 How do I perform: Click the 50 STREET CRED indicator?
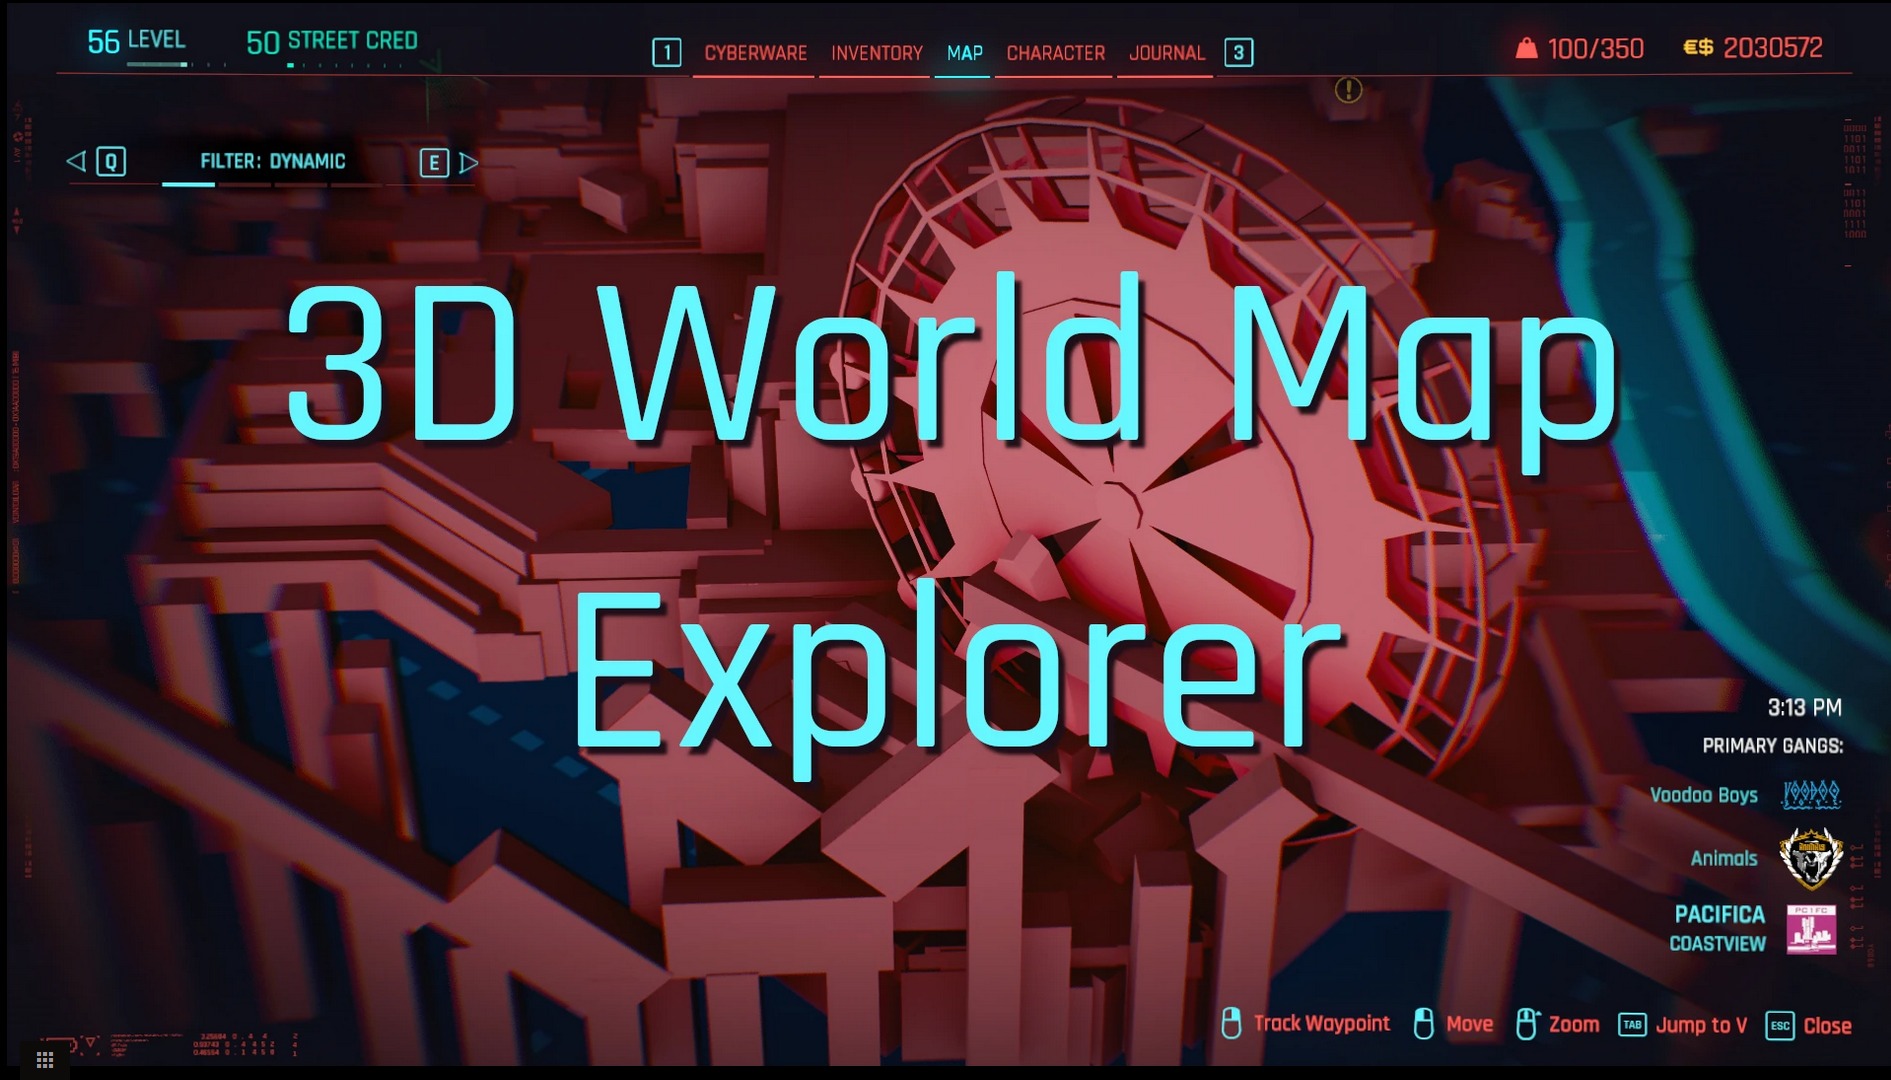click(x=332, y=41)
